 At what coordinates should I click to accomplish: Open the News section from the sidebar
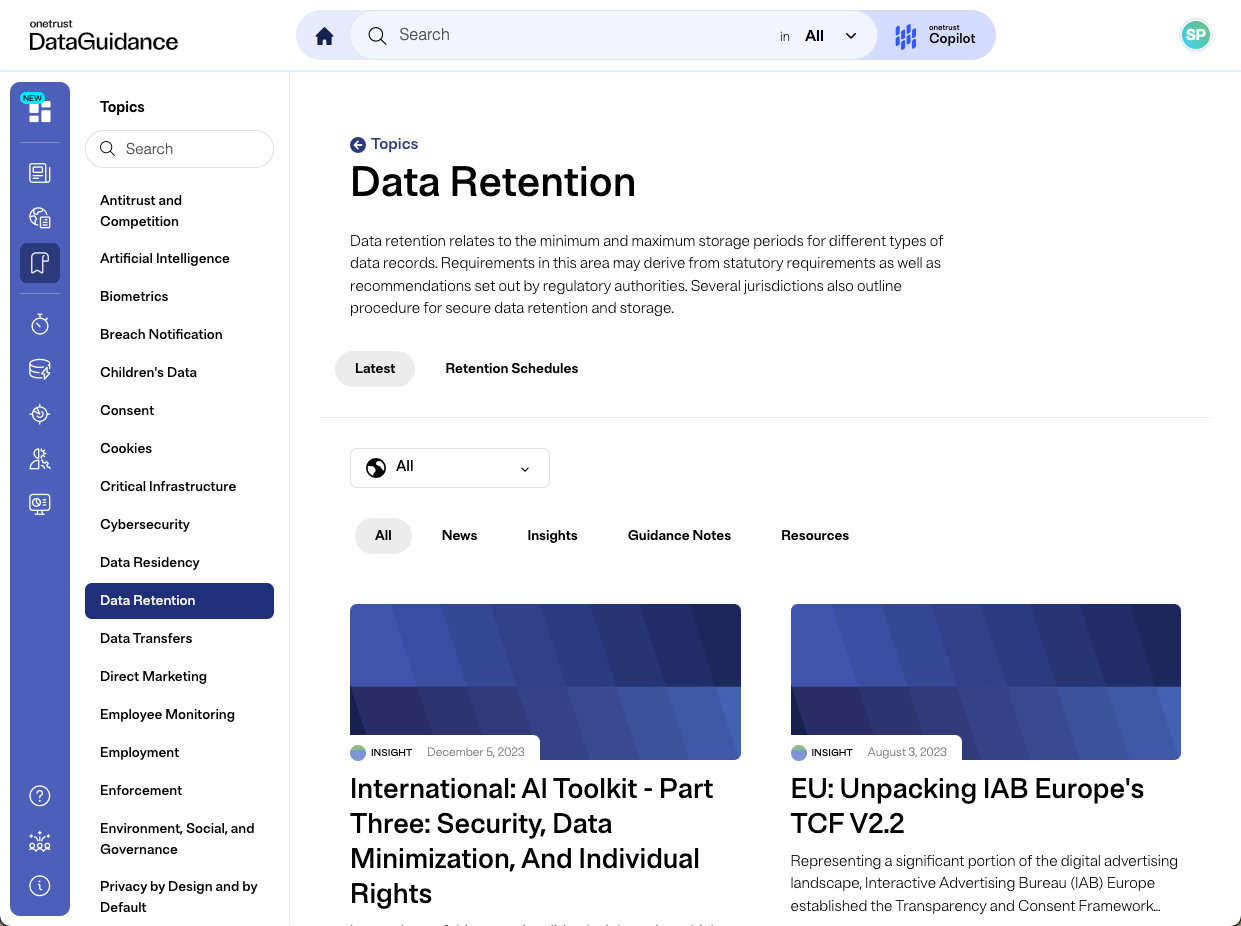point(39,172)
